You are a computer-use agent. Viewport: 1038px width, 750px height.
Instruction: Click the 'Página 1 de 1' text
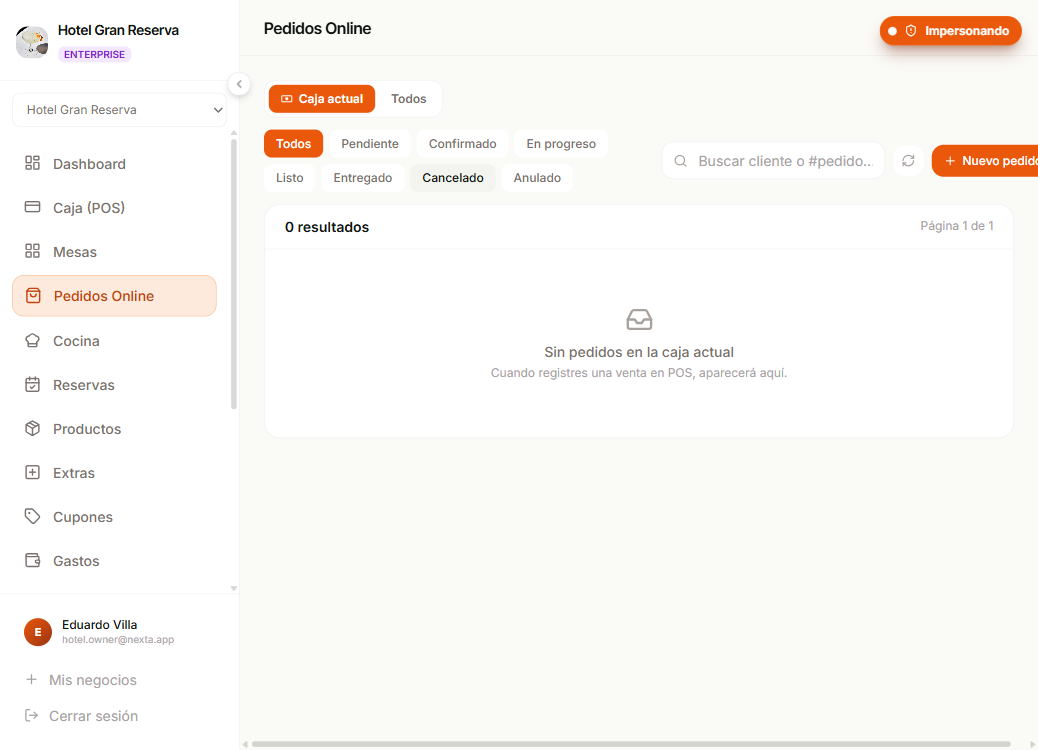(x=957, y=226)
